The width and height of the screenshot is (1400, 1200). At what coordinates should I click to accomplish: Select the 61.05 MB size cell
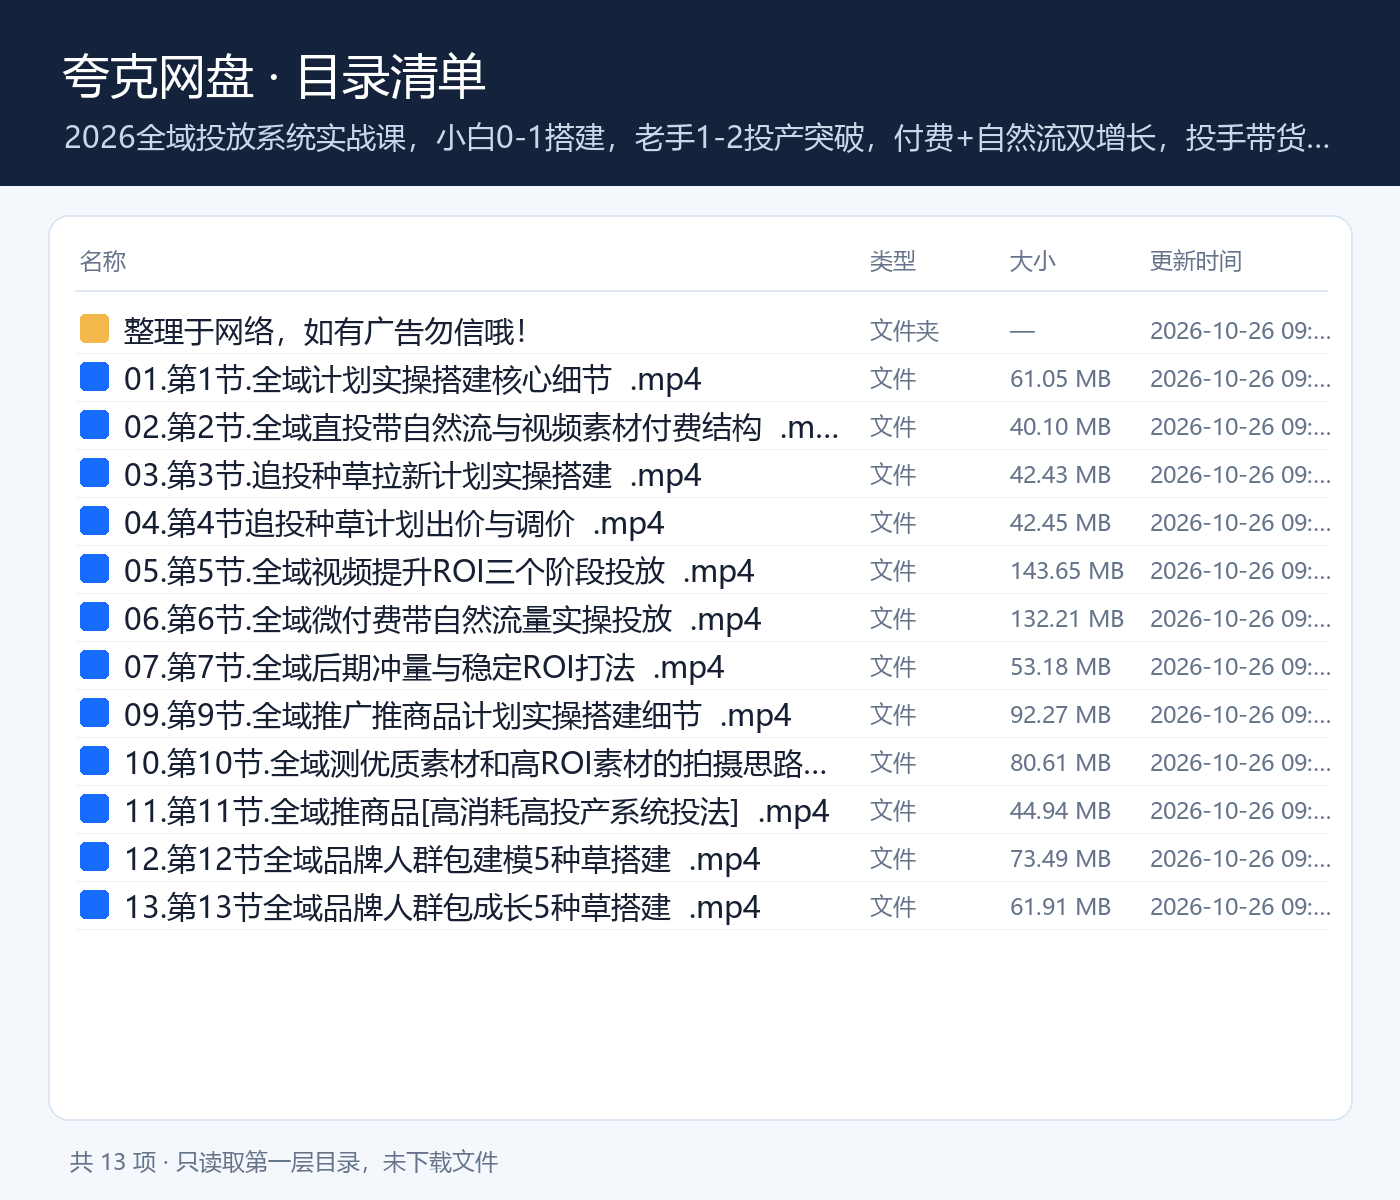click(1060, 379)
